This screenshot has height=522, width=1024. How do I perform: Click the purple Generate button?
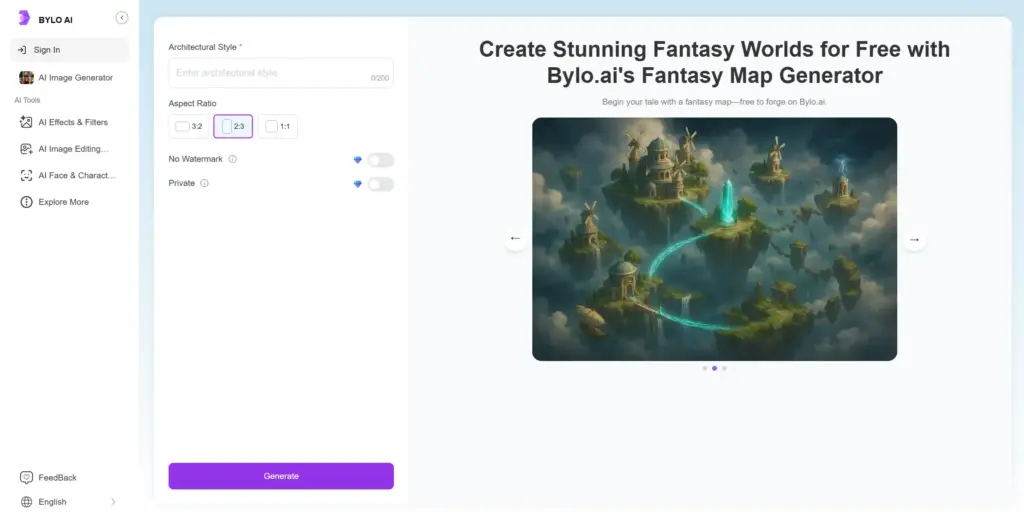[281, 476]
